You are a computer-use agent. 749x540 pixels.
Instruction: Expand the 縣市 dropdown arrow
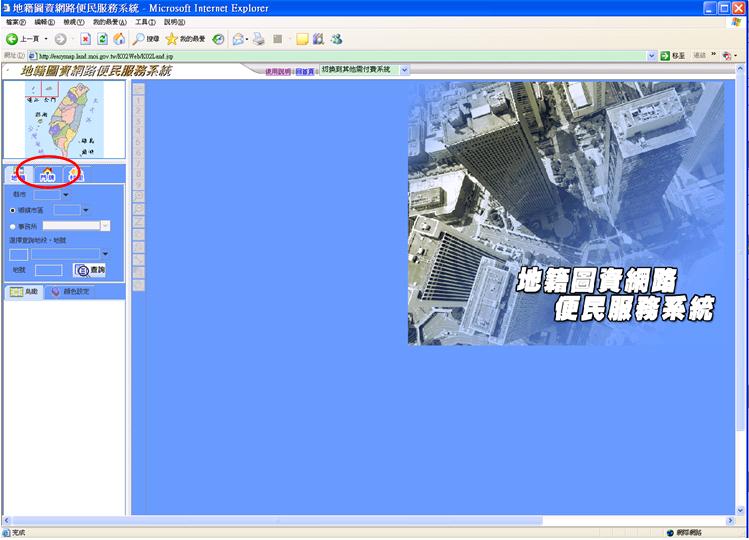coord(66,195)
